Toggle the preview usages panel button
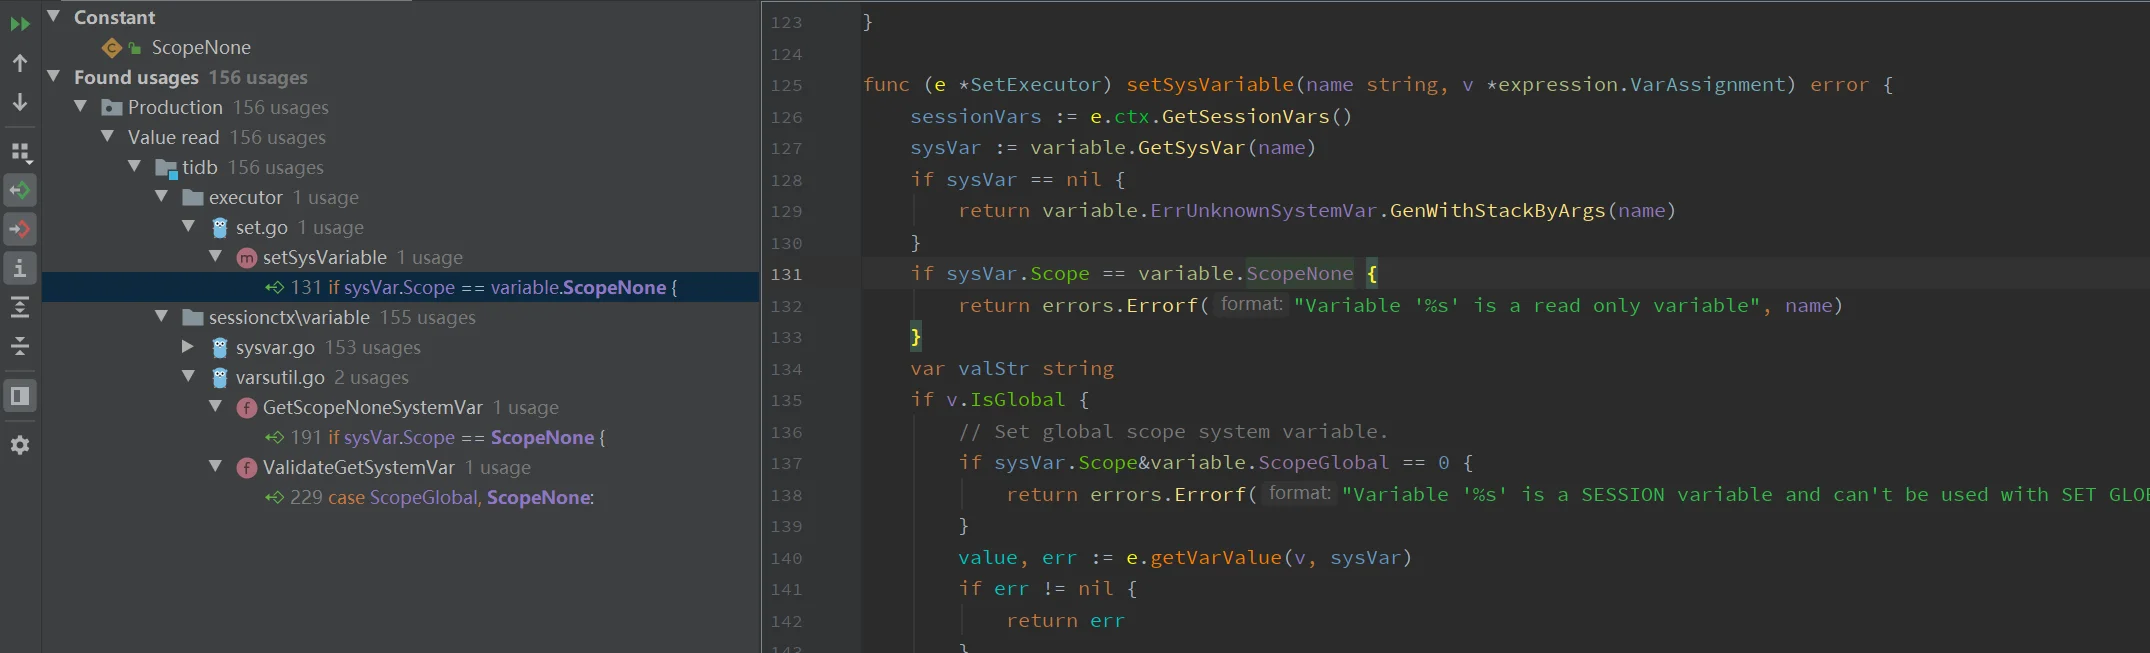The height and width of the screenshot is (653, 2150). (20, 396)
